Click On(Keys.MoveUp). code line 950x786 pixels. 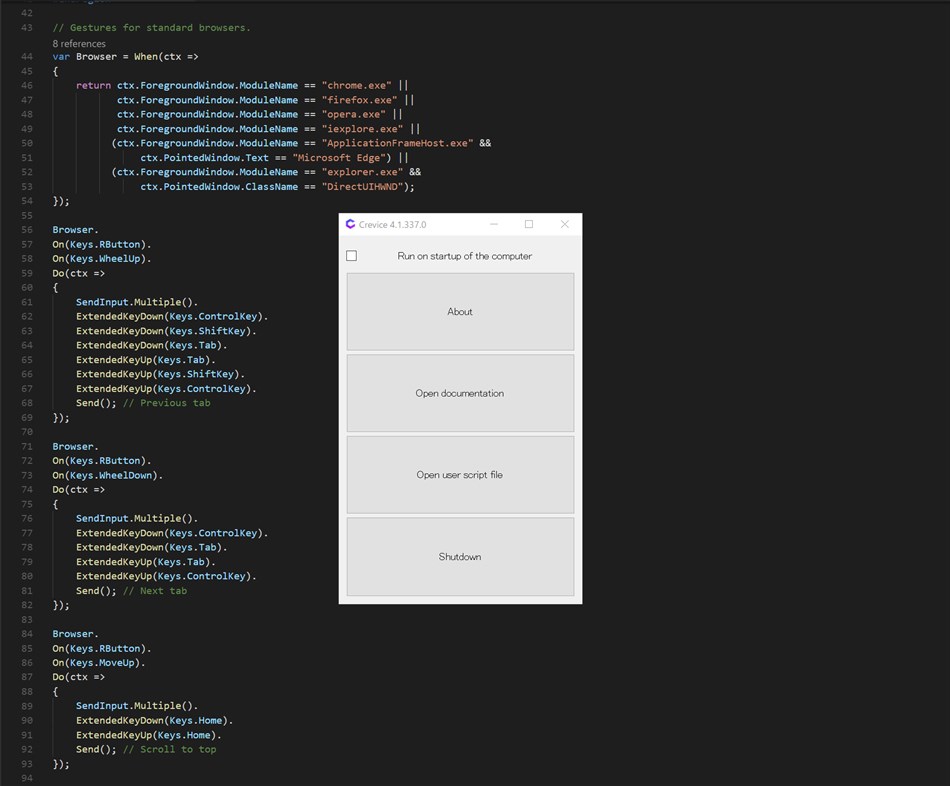coord(99,662)
